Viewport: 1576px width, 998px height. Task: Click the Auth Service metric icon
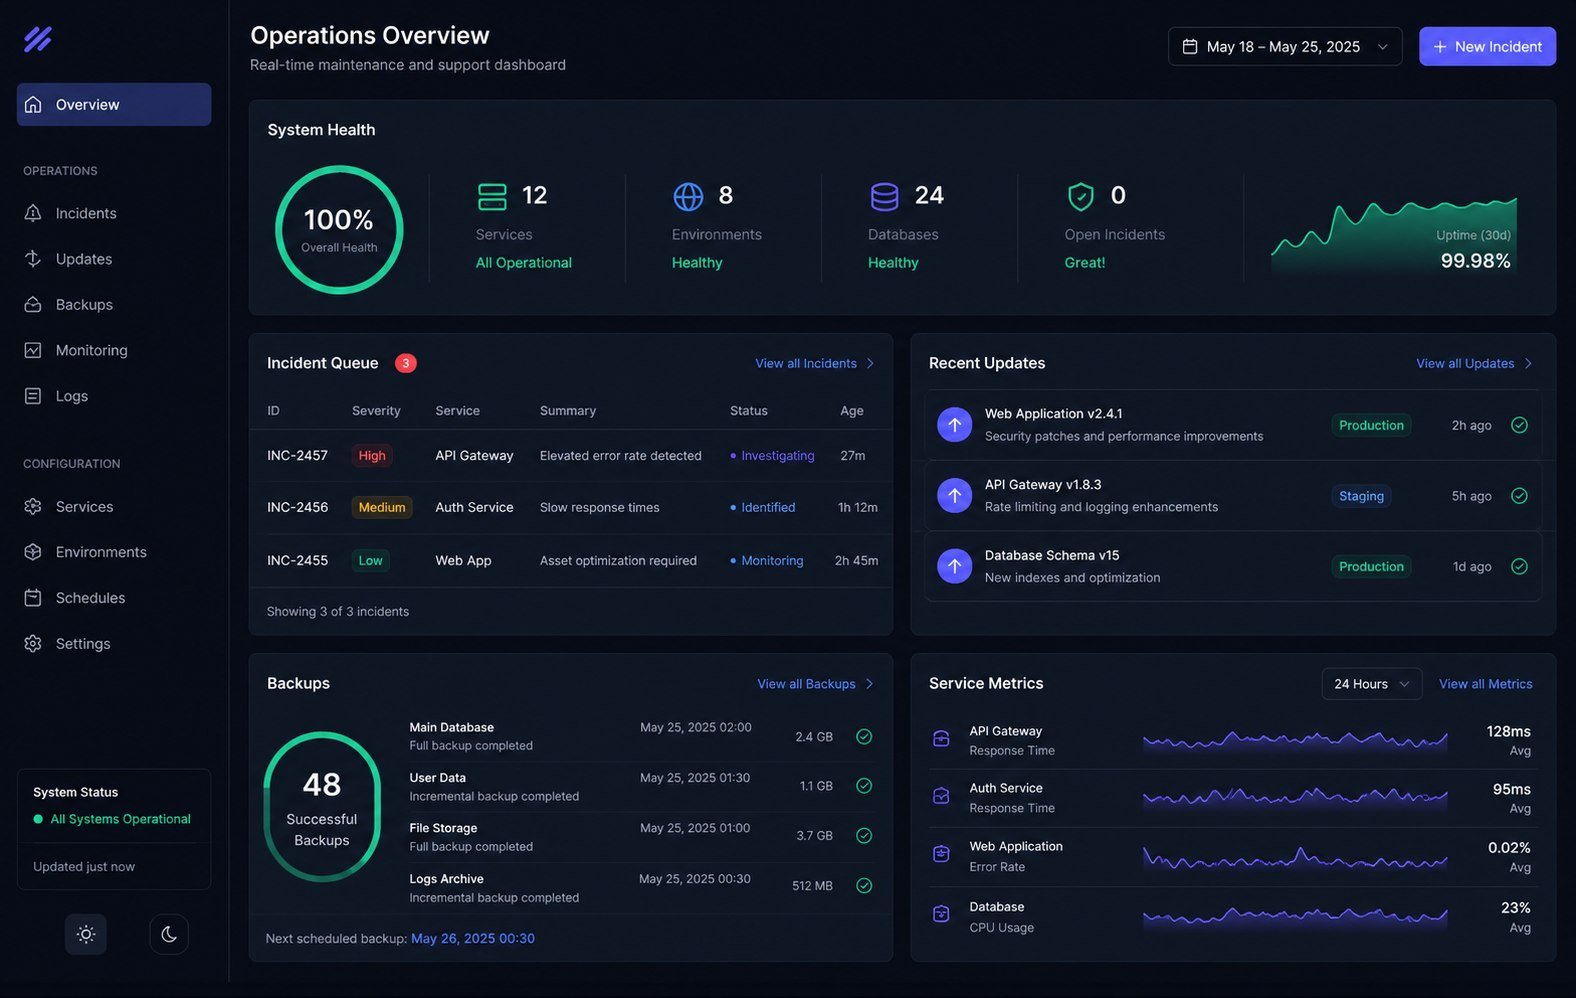941,796
